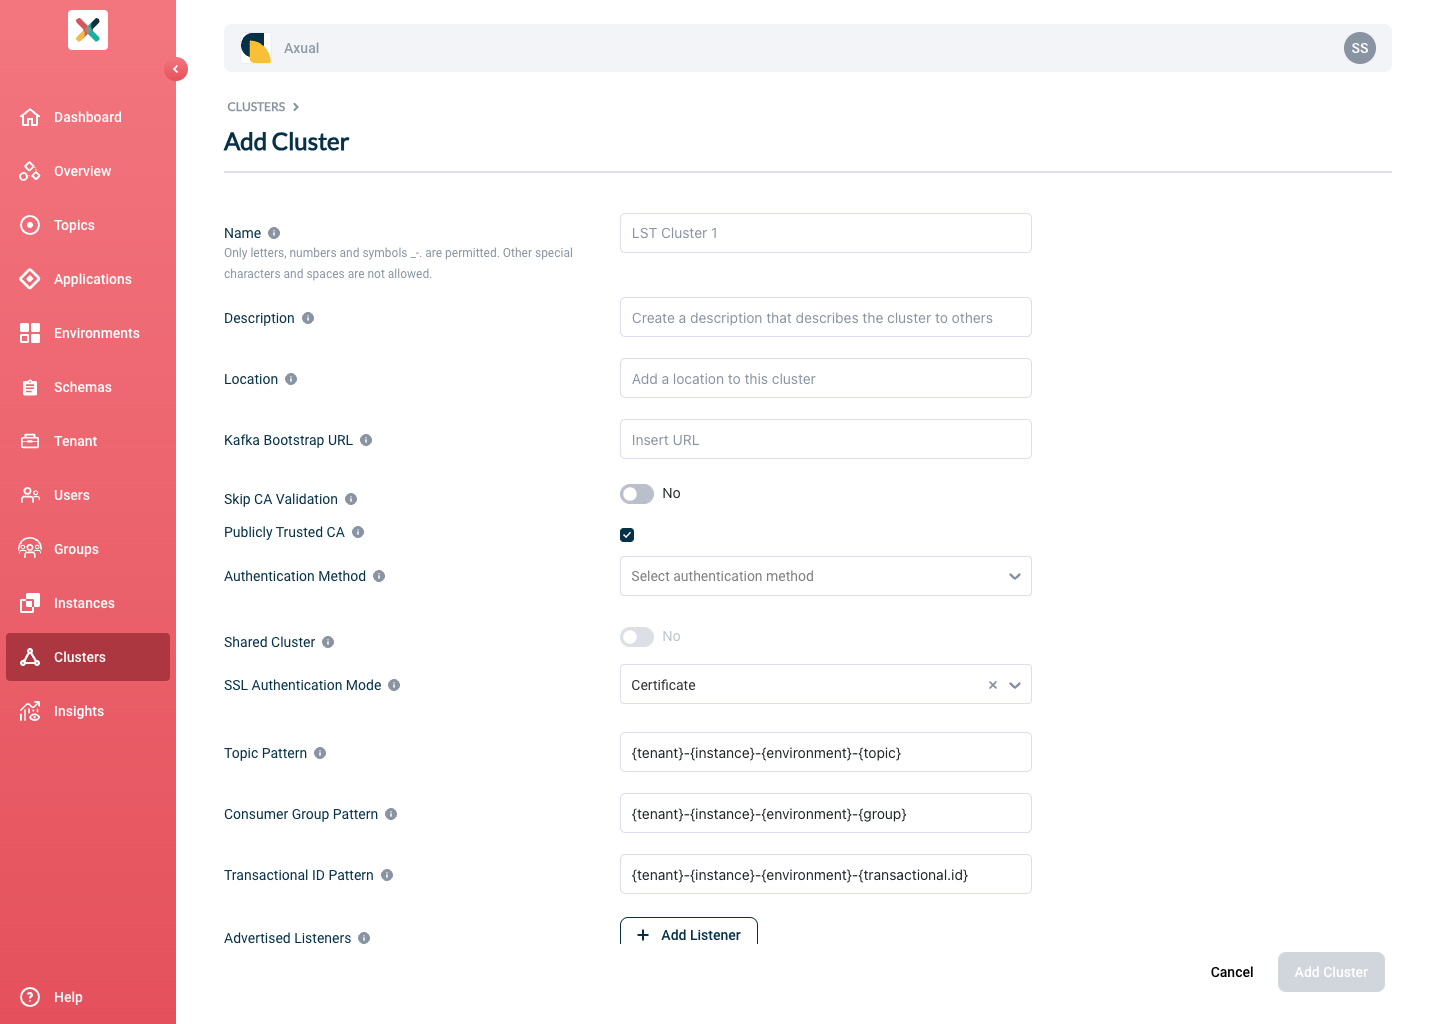Click the Description input field
The height and width of the screenshot is (1024, 1440).
pos(826,317)
